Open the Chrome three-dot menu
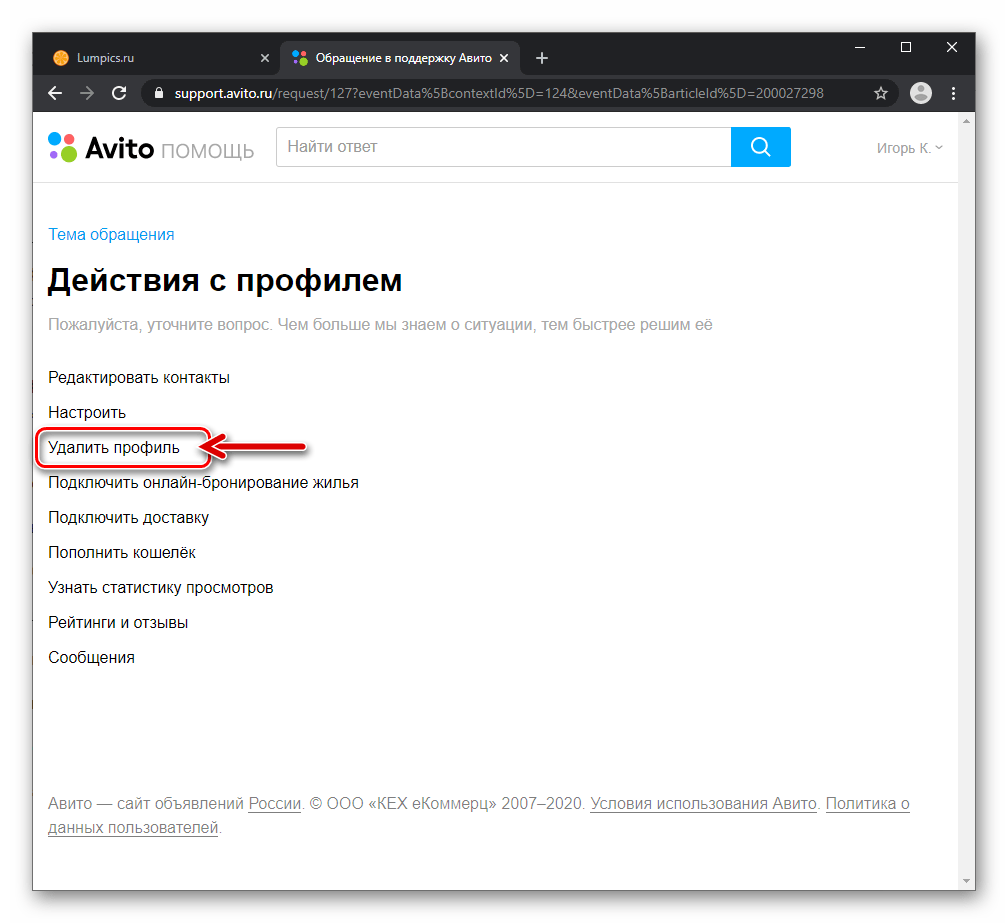Image resolution: width=1008 pixels, height=923 pixels. pyautogui.click(x=953, y=93)
